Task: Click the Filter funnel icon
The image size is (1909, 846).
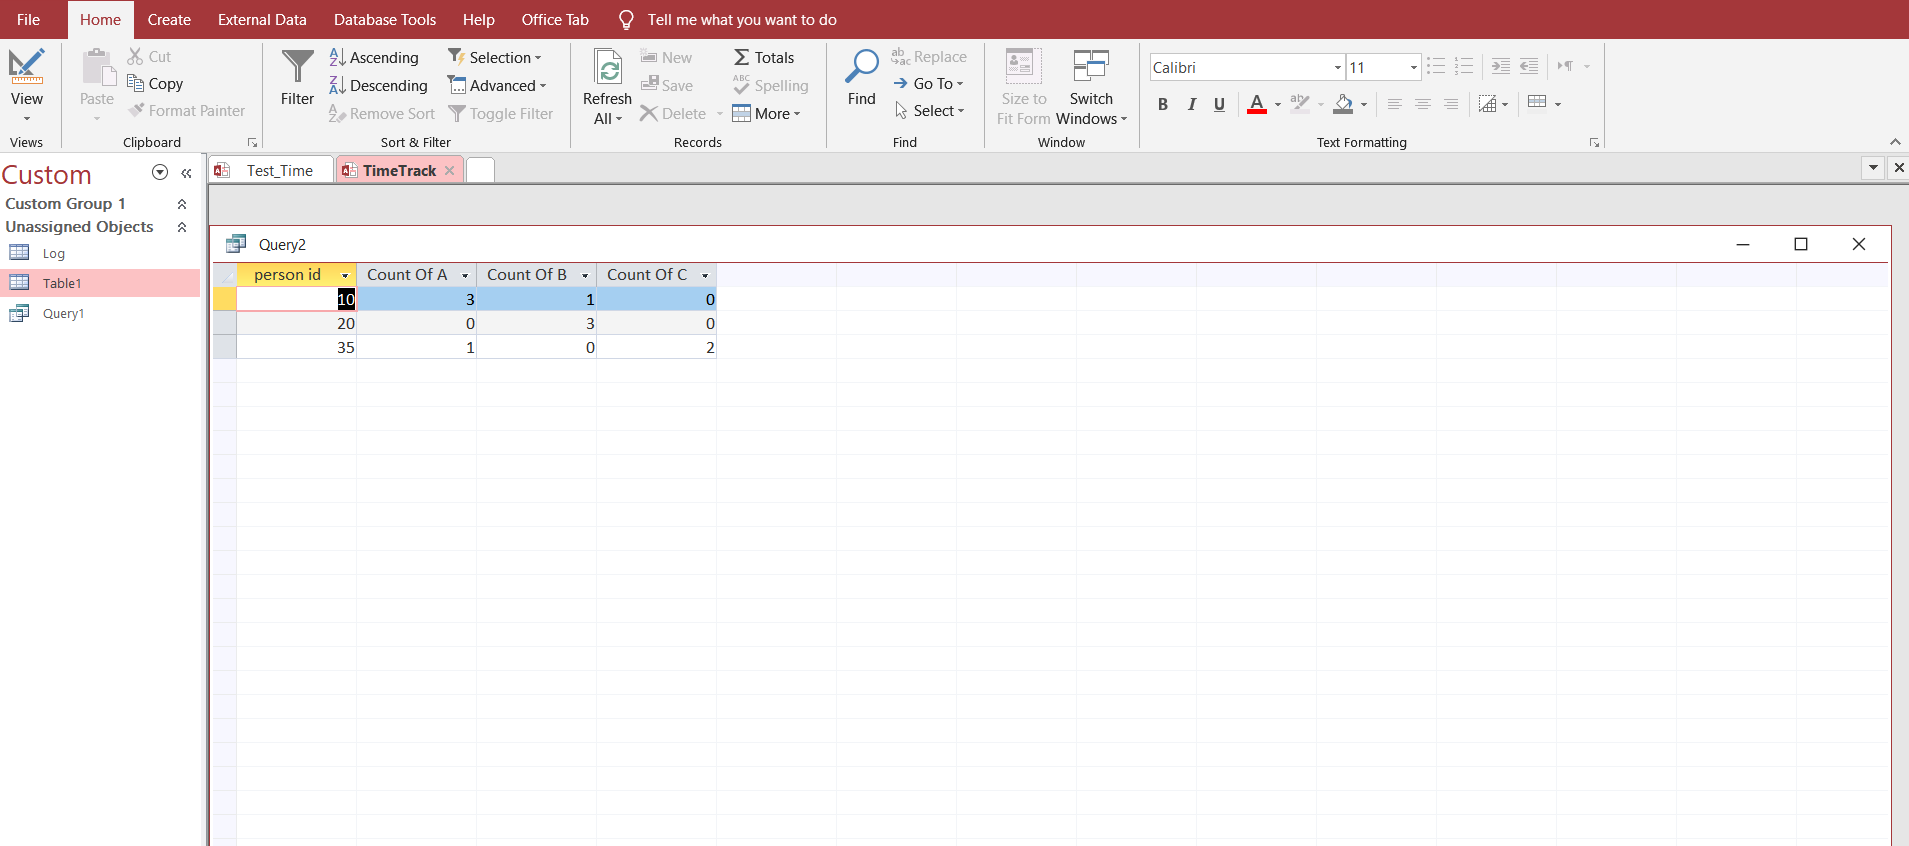Action: coord(297,67)
